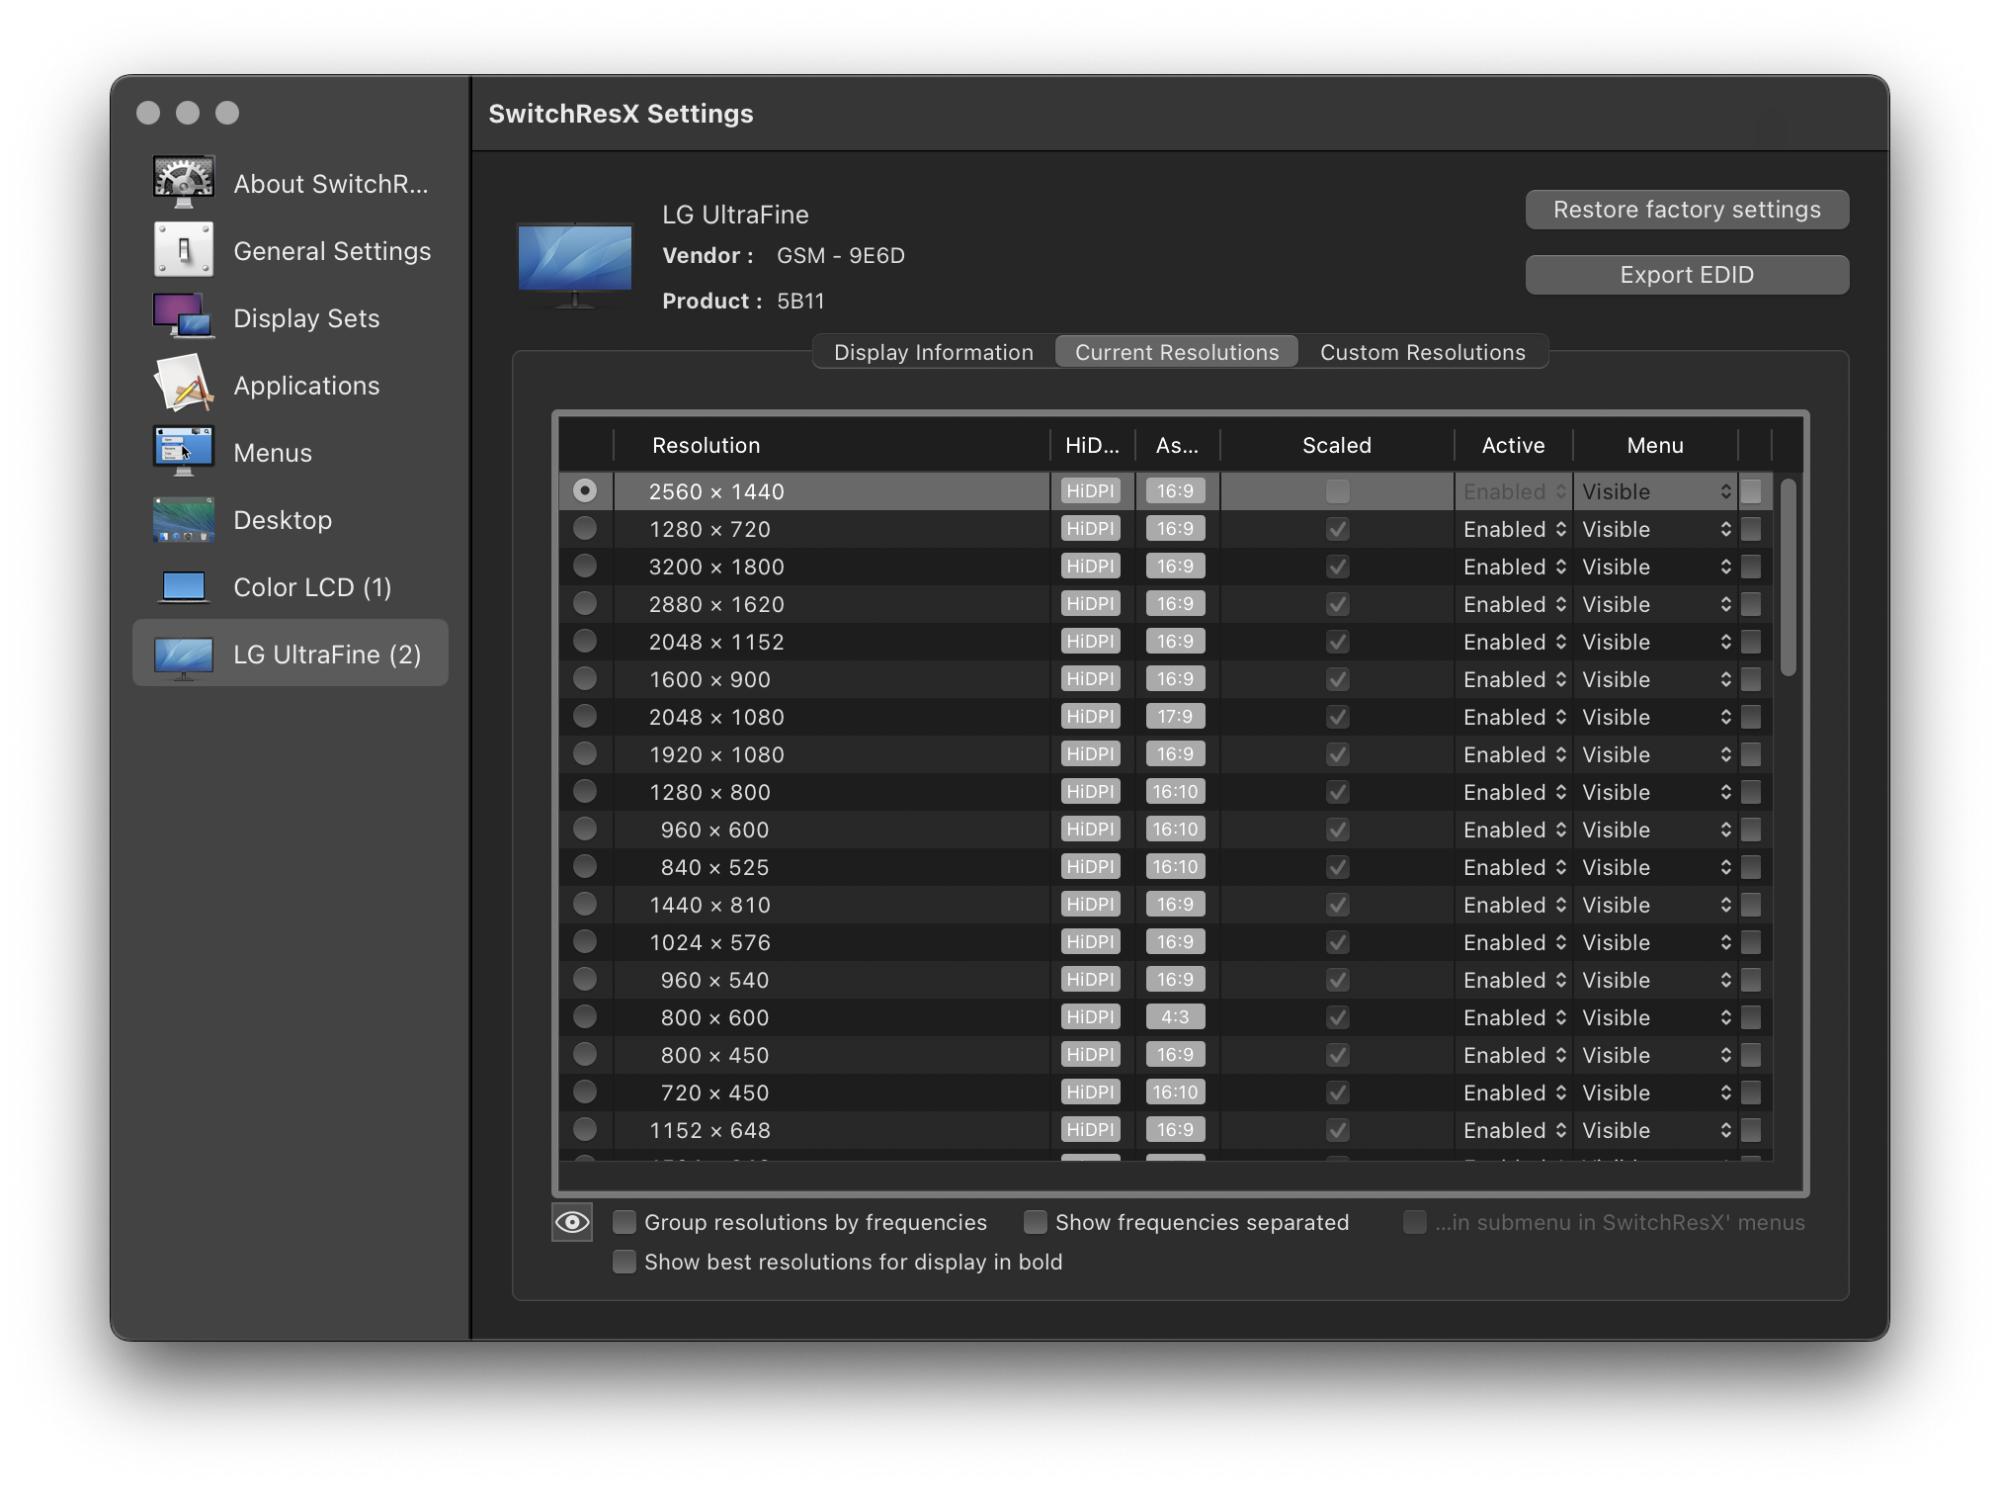Open Active dropdown for 960 × 600

(1514, 829)
